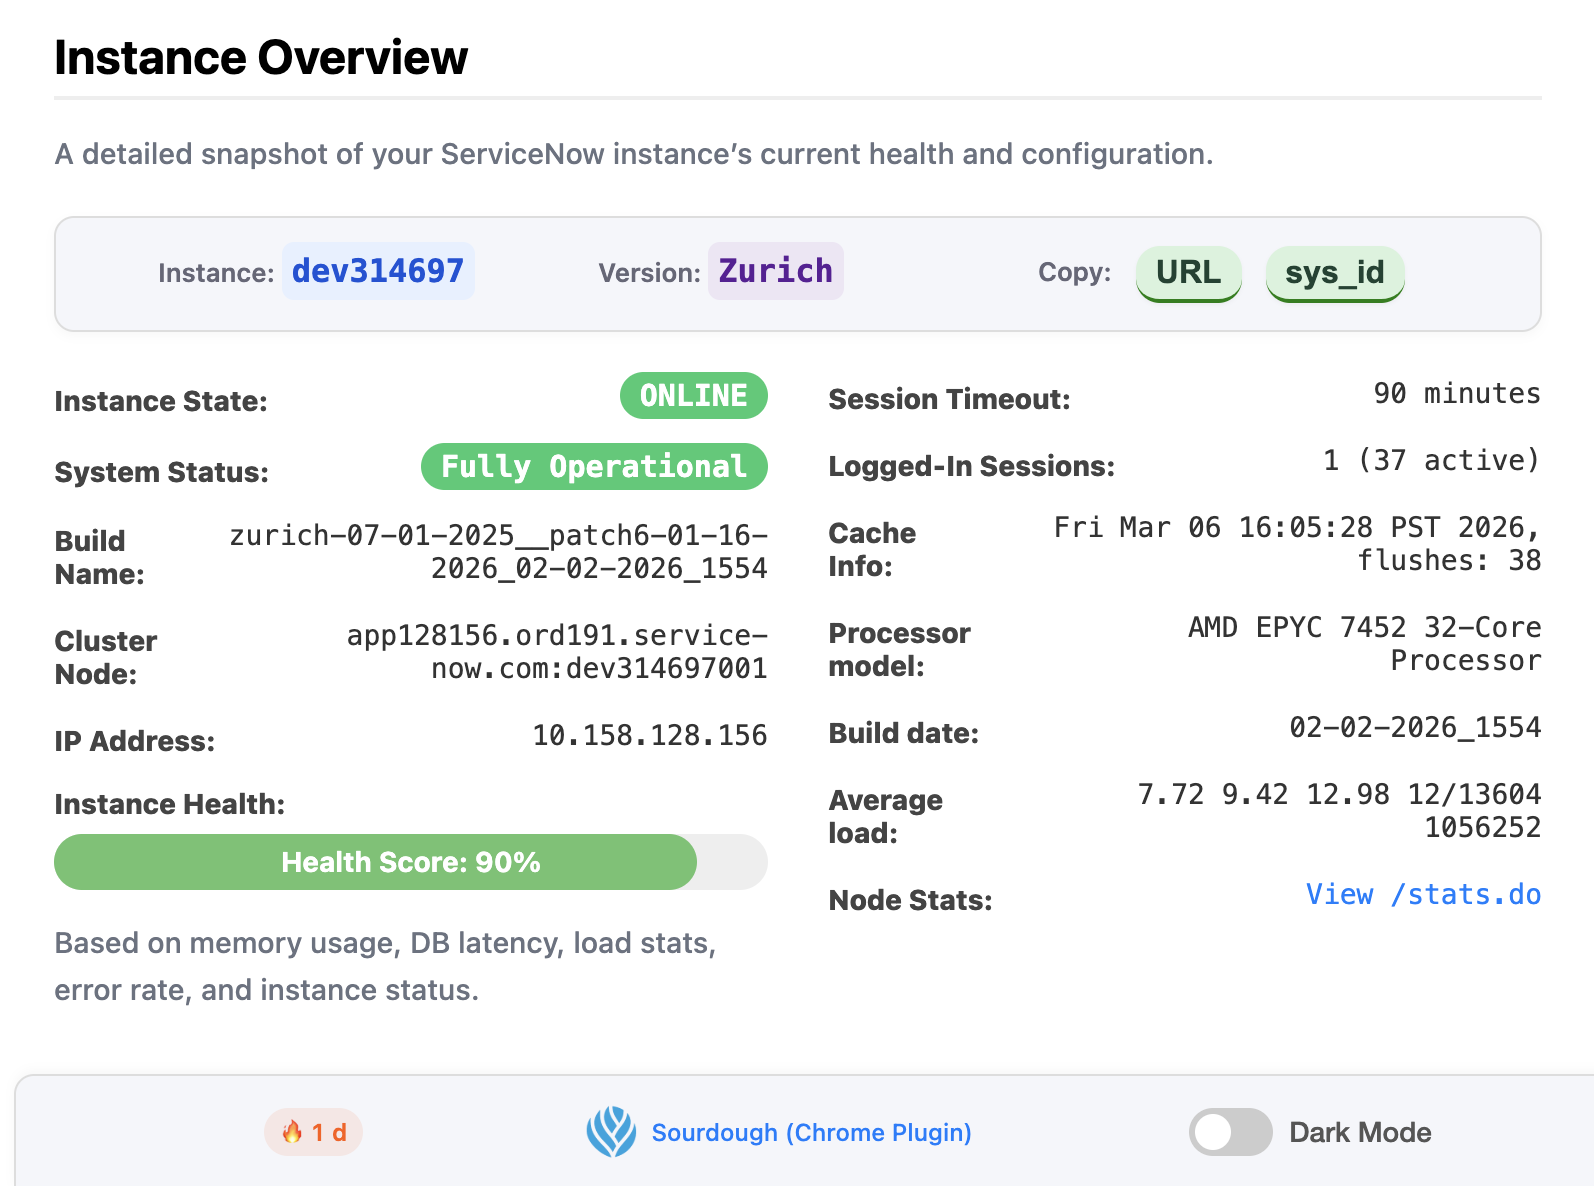
Task: Click the IP address 10.158.128.156
Action: [x=650, y=735]
